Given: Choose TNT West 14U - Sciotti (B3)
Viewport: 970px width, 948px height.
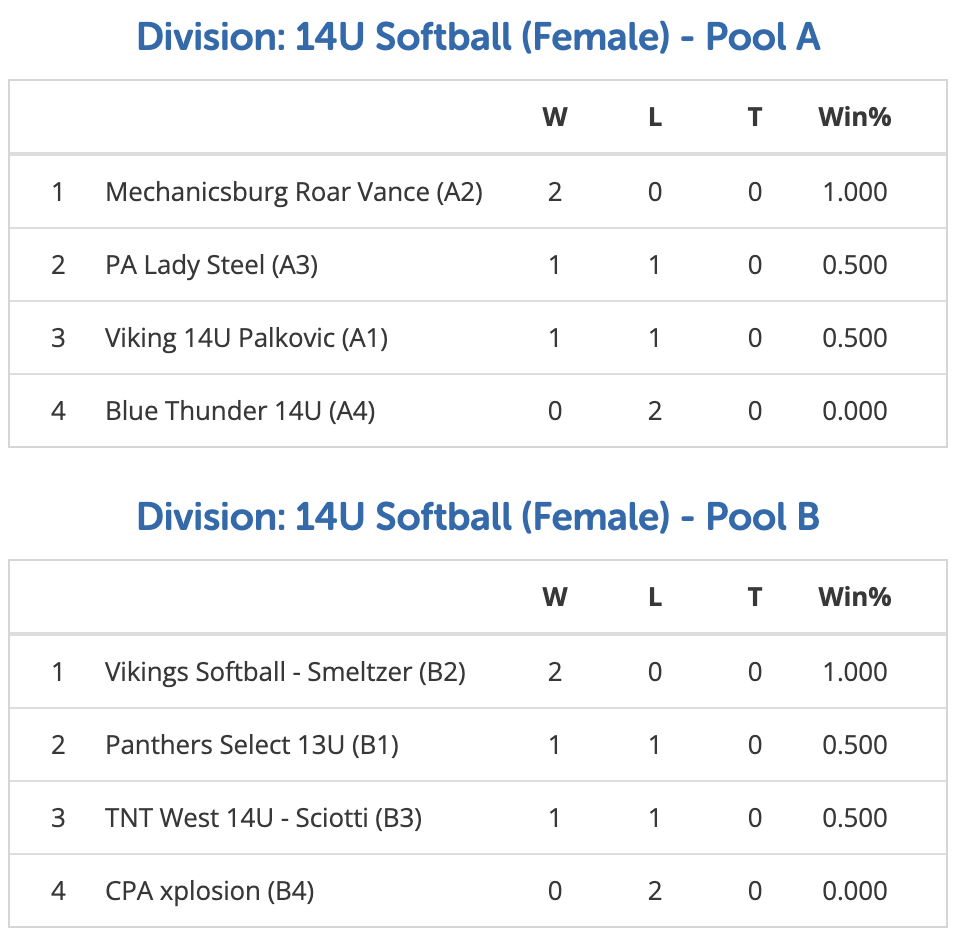Looking at the screenshot, I should coord(264,819).
